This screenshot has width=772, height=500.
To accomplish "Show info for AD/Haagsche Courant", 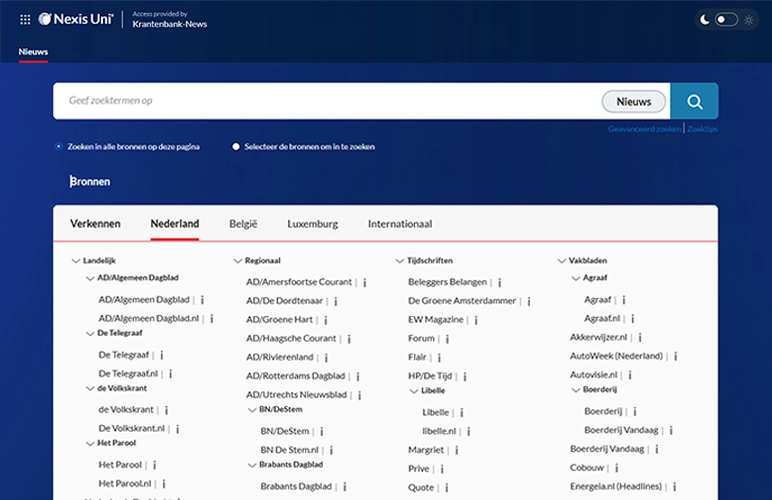I will [x=349, y=339].
